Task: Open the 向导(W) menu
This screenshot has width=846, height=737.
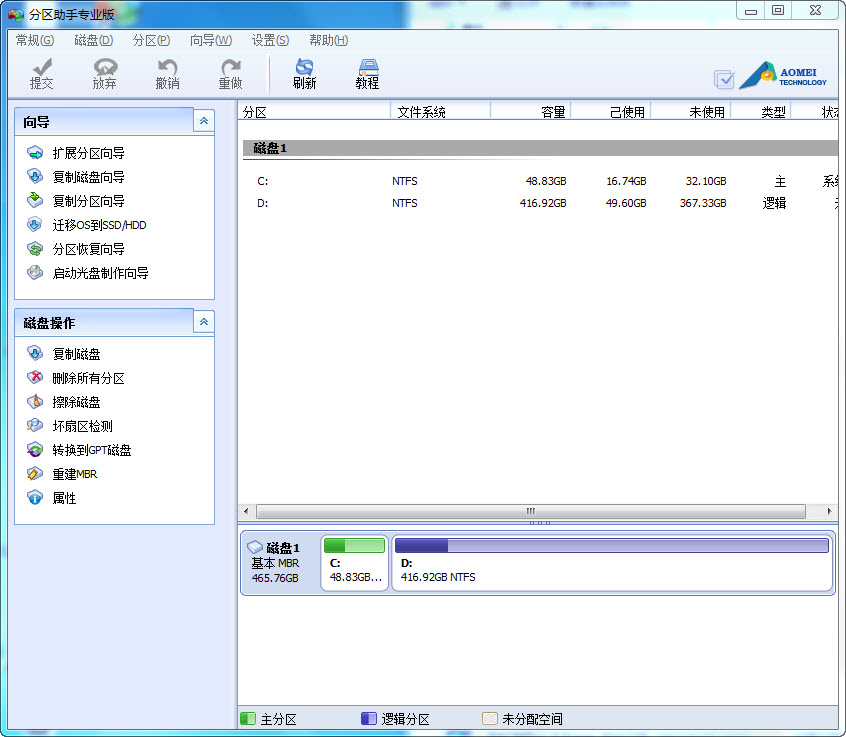Action: click(210, 40)
